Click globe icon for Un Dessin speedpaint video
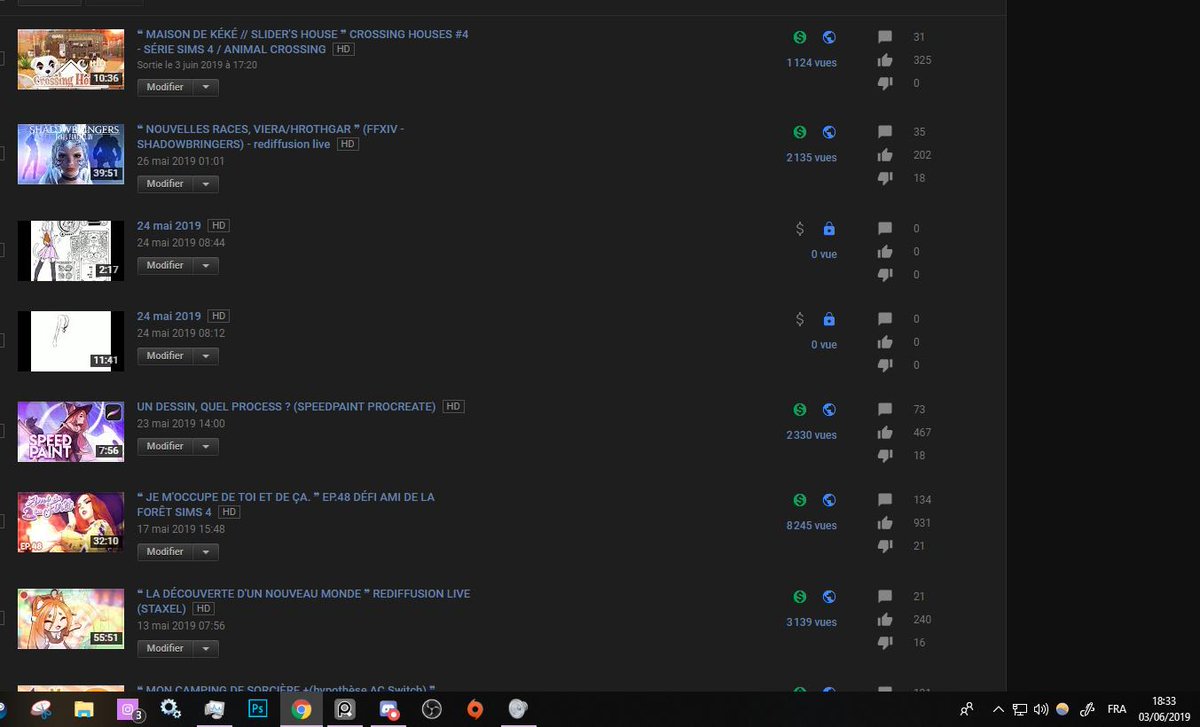Image resolution: width=1200 pixels, height=727 pixels. tap(829, 410)
